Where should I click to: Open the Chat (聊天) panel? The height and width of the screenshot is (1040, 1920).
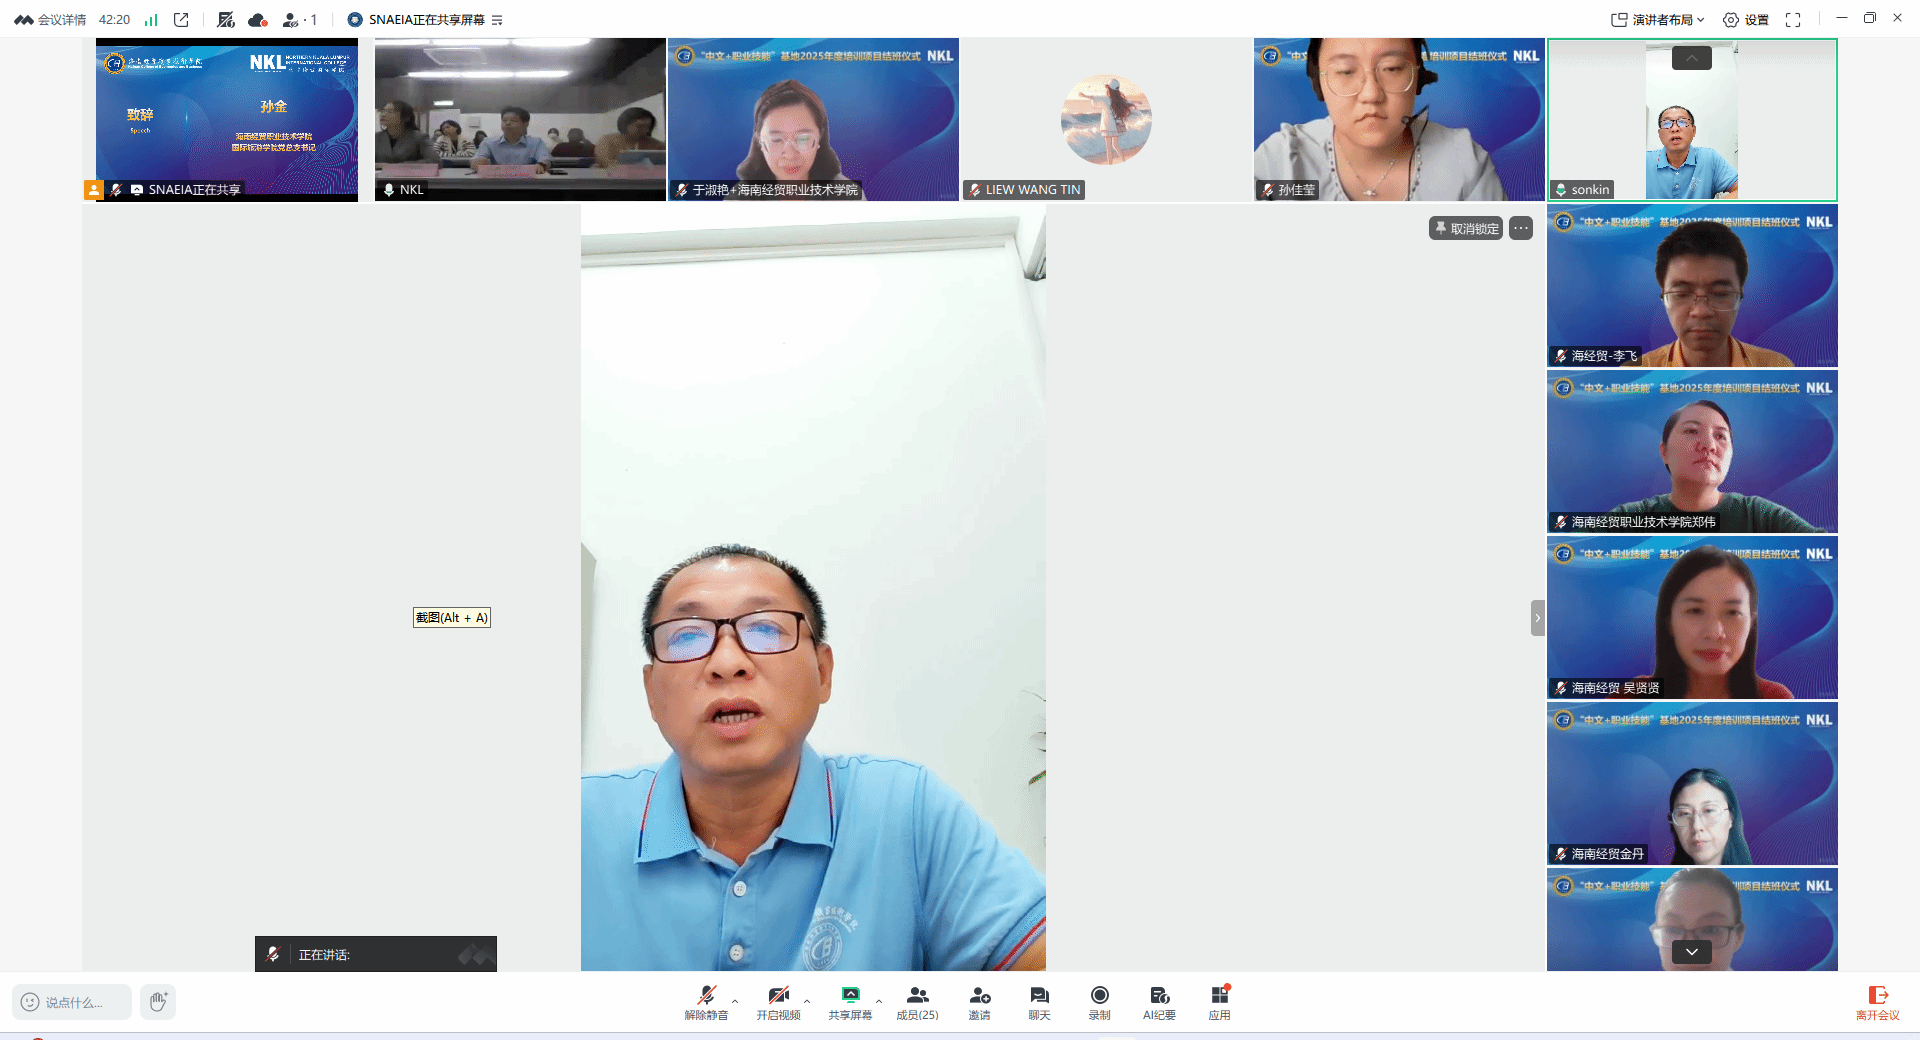click(1039, 1002)
